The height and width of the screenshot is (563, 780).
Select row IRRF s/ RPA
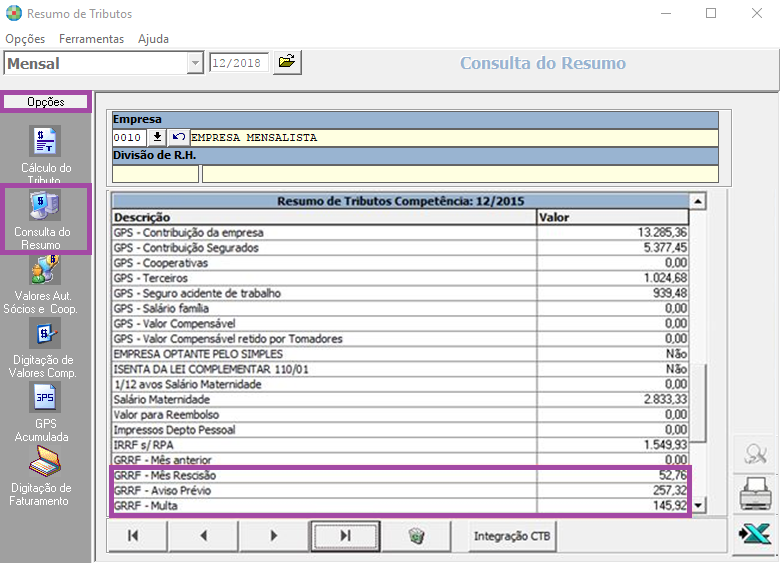[x=400, y=445]
